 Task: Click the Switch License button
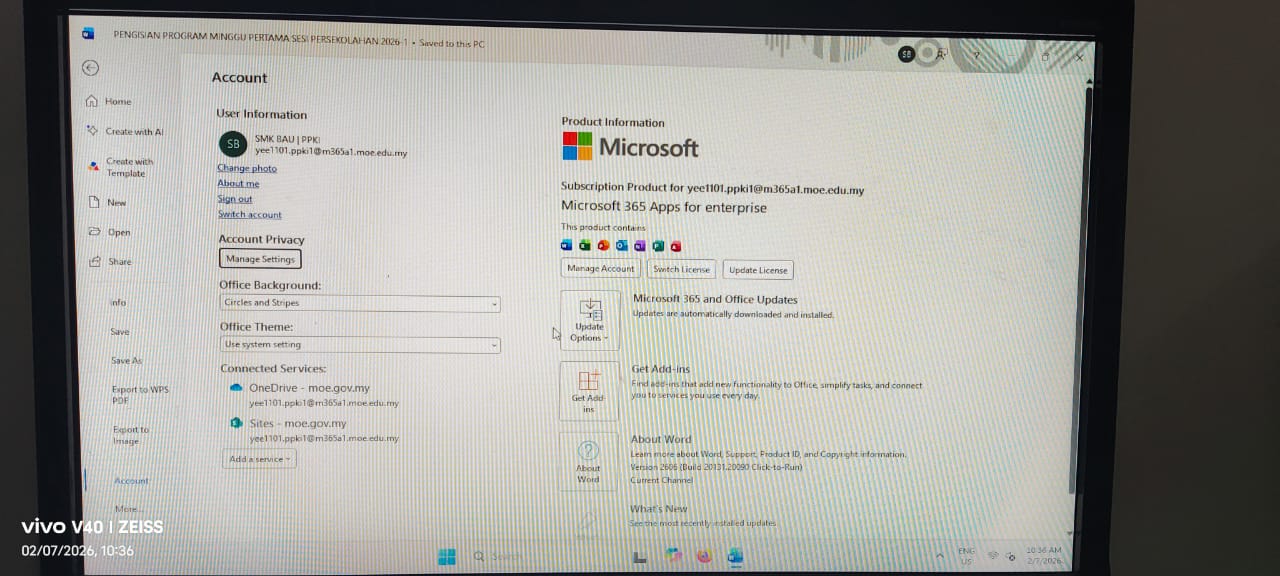click(x=681, y=269)
